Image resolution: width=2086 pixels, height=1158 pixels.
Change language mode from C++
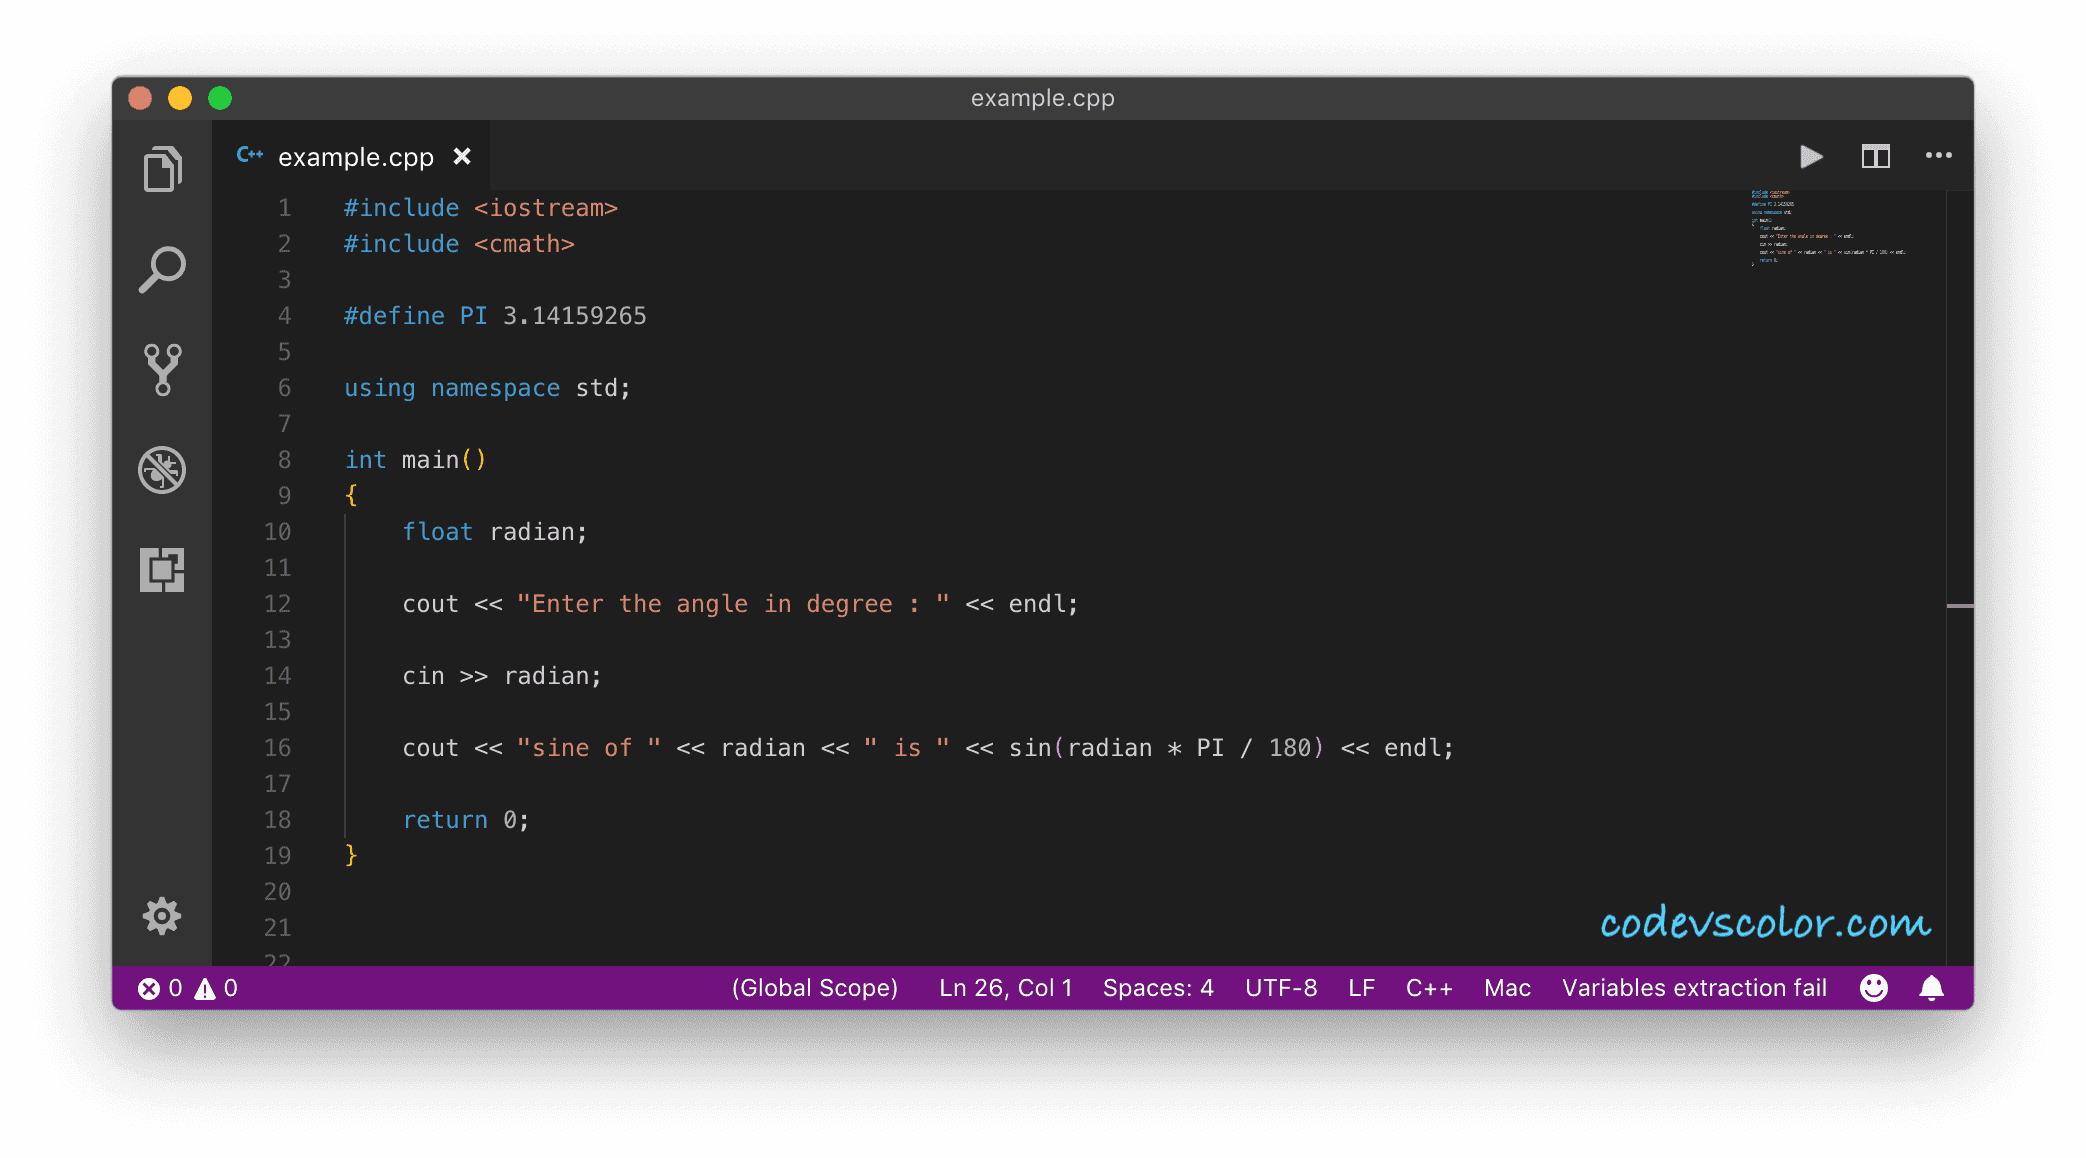pyautogui.click(x=1429, y=988)
